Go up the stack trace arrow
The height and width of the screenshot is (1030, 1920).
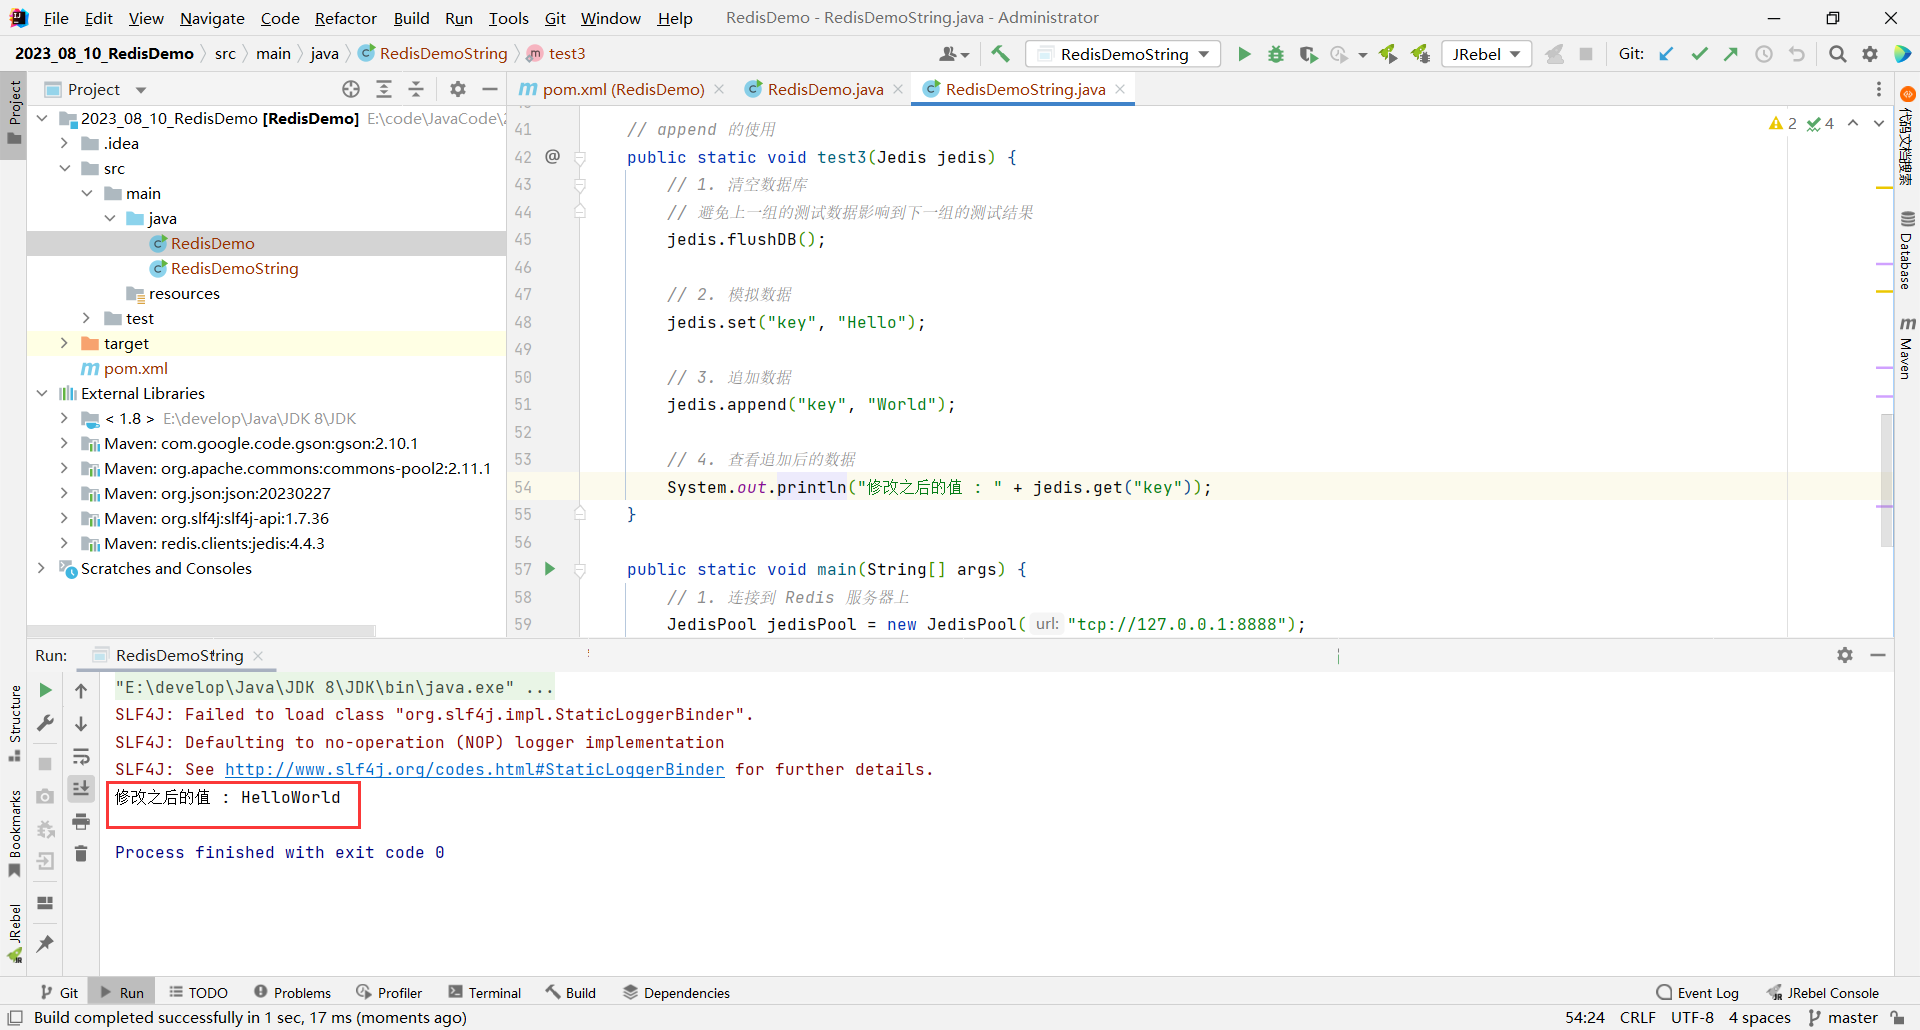(81, 690)
